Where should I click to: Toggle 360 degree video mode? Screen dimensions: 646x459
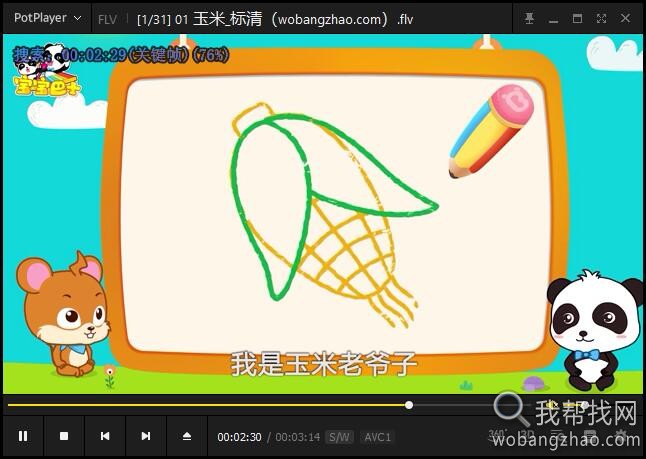pyautogui.click(x=498, y=435)
